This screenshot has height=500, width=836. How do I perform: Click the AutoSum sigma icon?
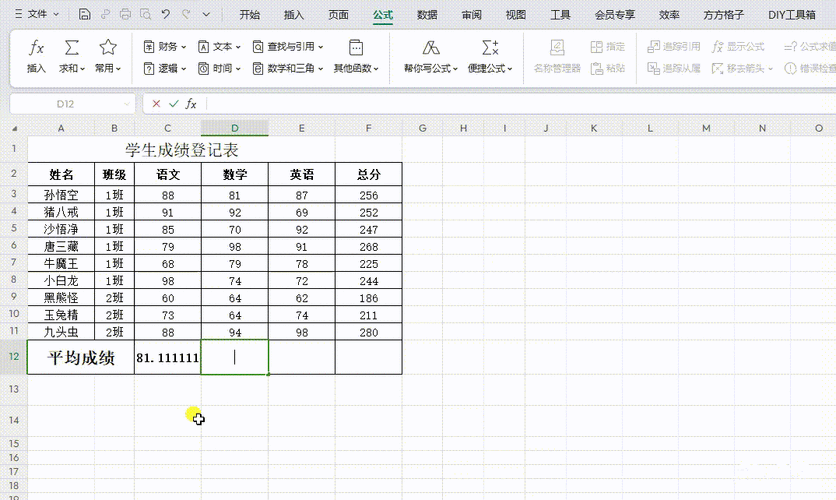pyautogui.click(x=71, y=47)
